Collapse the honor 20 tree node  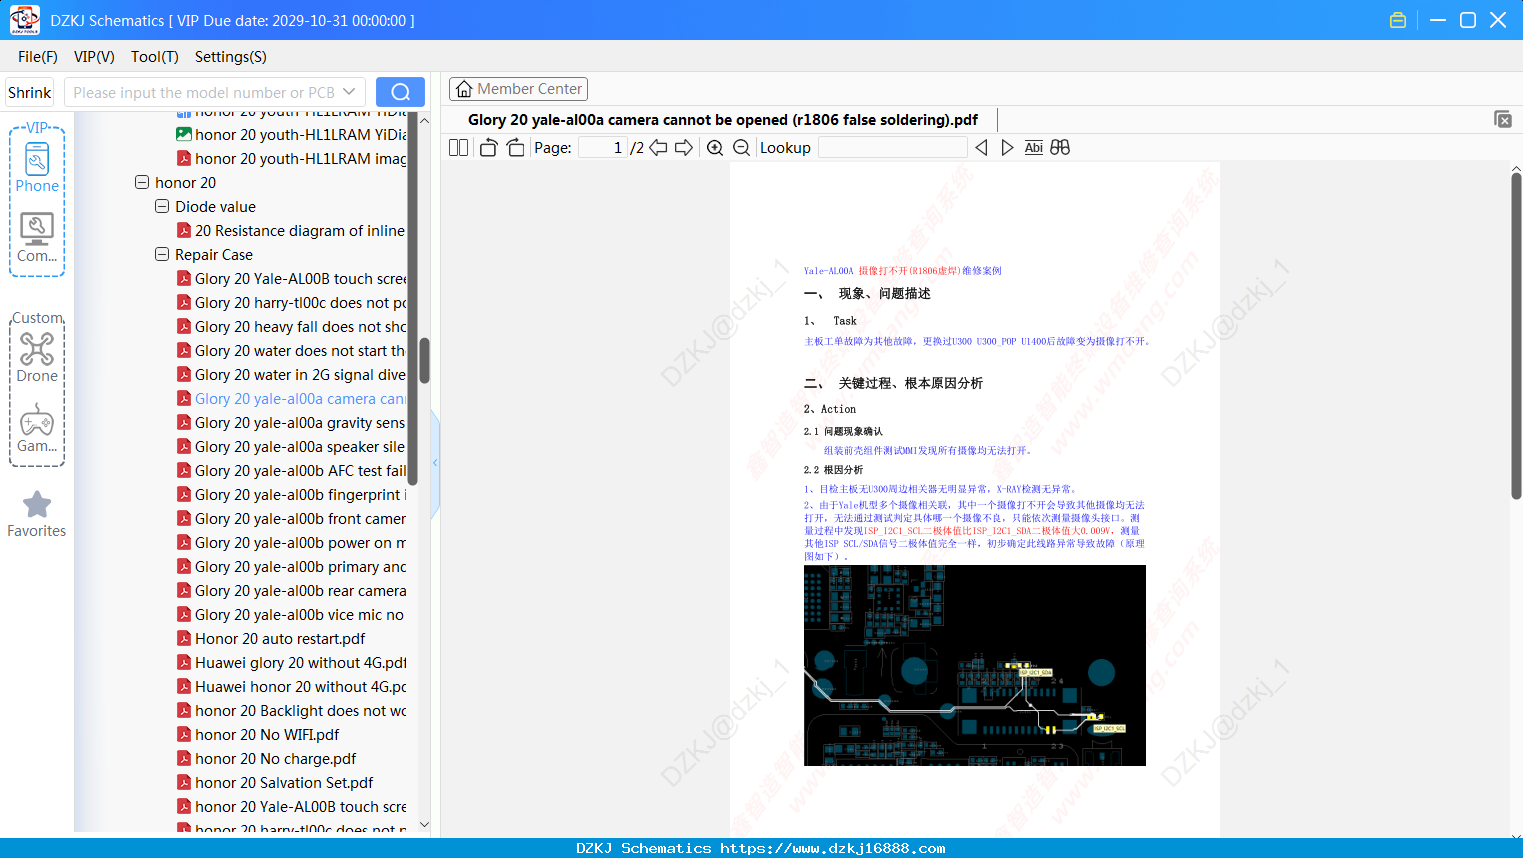tap(142, 183)
